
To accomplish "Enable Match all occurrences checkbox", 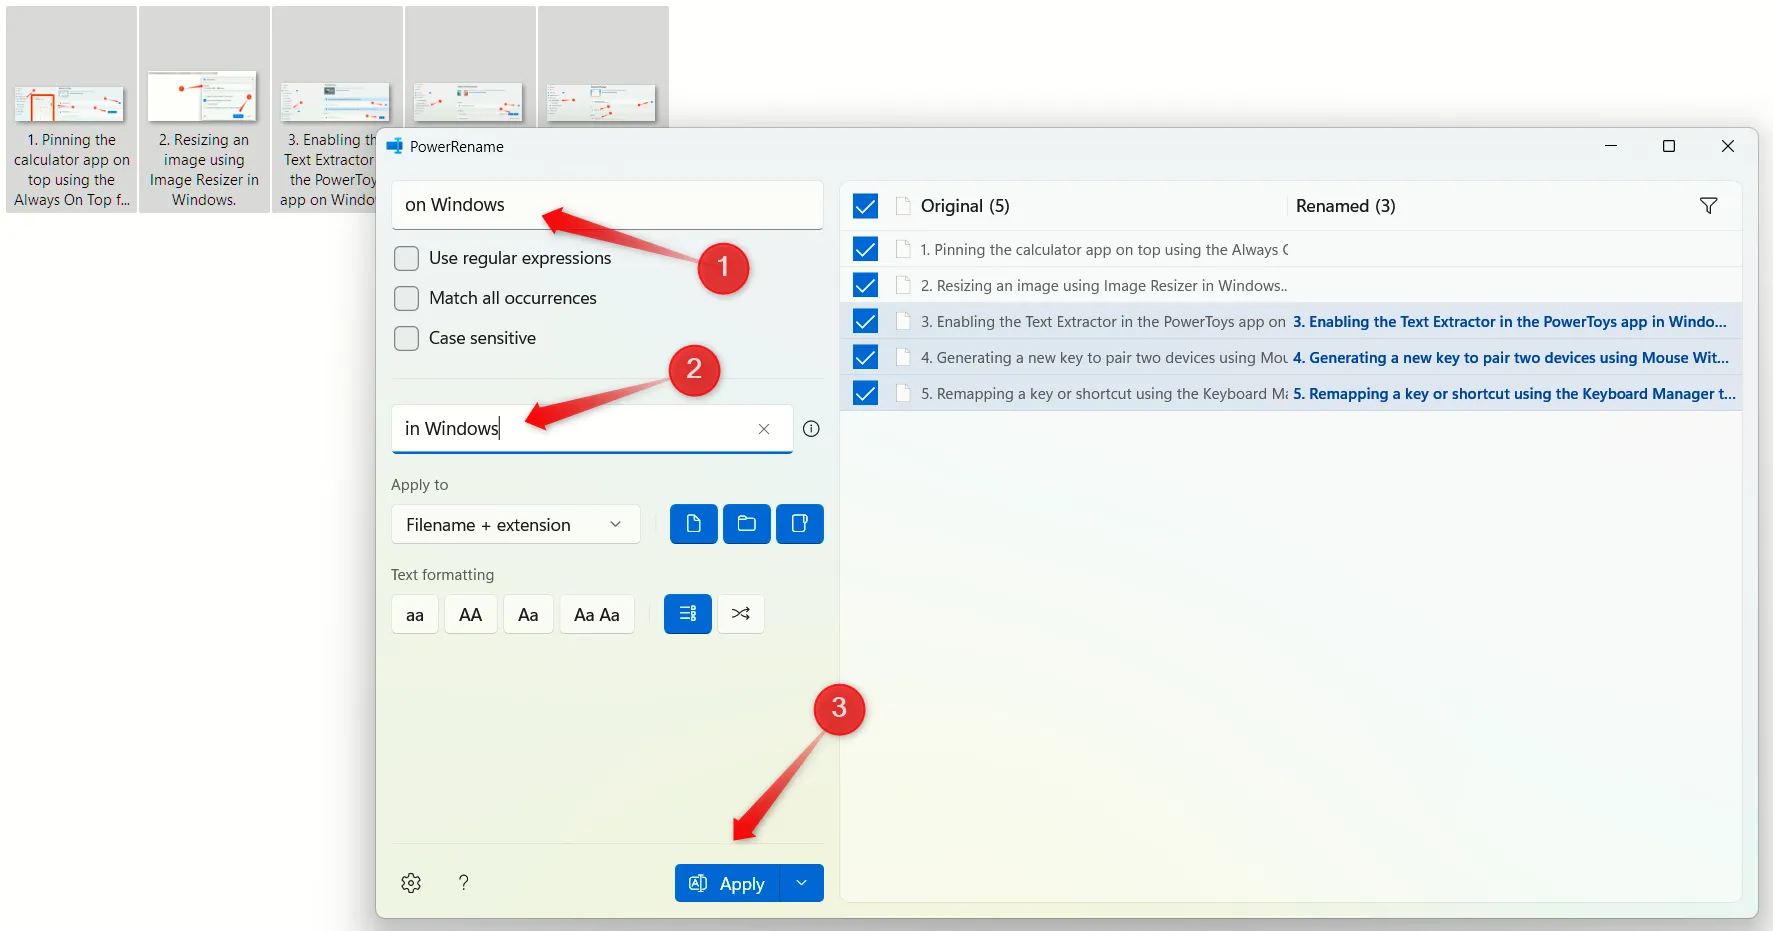I will click(406, 298).
